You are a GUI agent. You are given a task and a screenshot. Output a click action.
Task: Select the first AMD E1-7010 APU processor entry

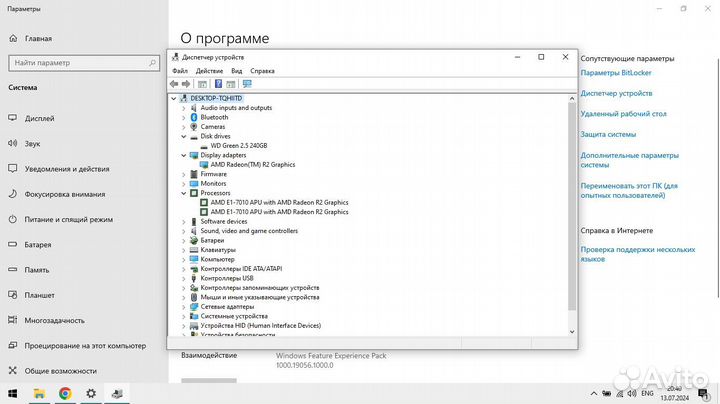279,202
